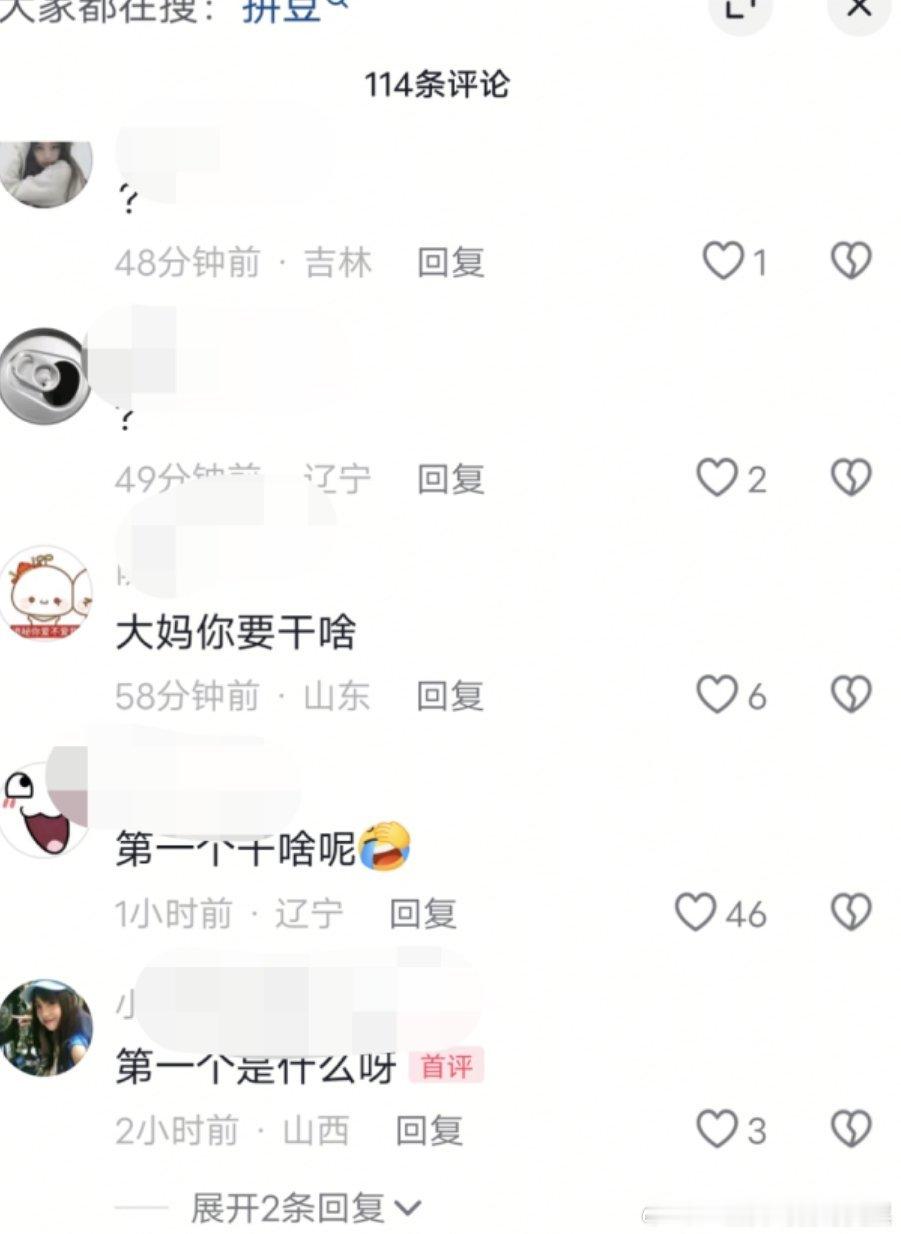
Task: Click the chevron next to 展开2条回复
Action: (408, 1209)
